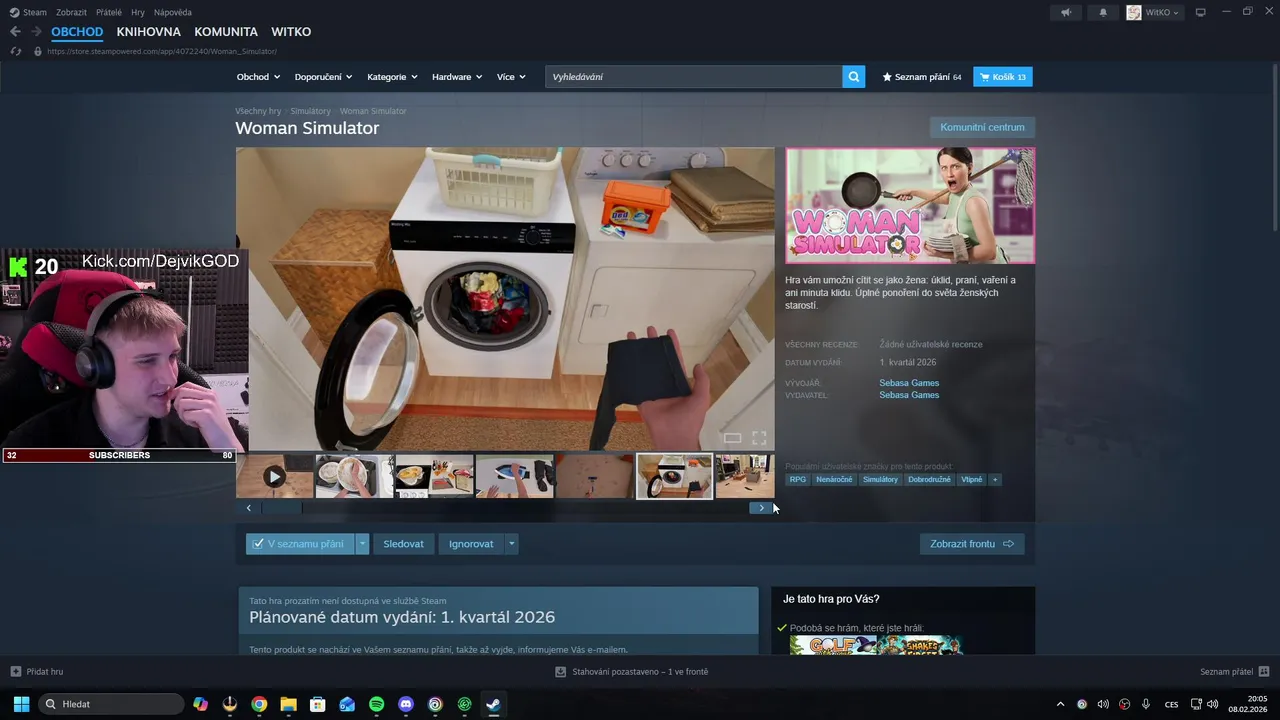Select the Vtipné tag
The image size is (1280, 720).
[972, 480]
